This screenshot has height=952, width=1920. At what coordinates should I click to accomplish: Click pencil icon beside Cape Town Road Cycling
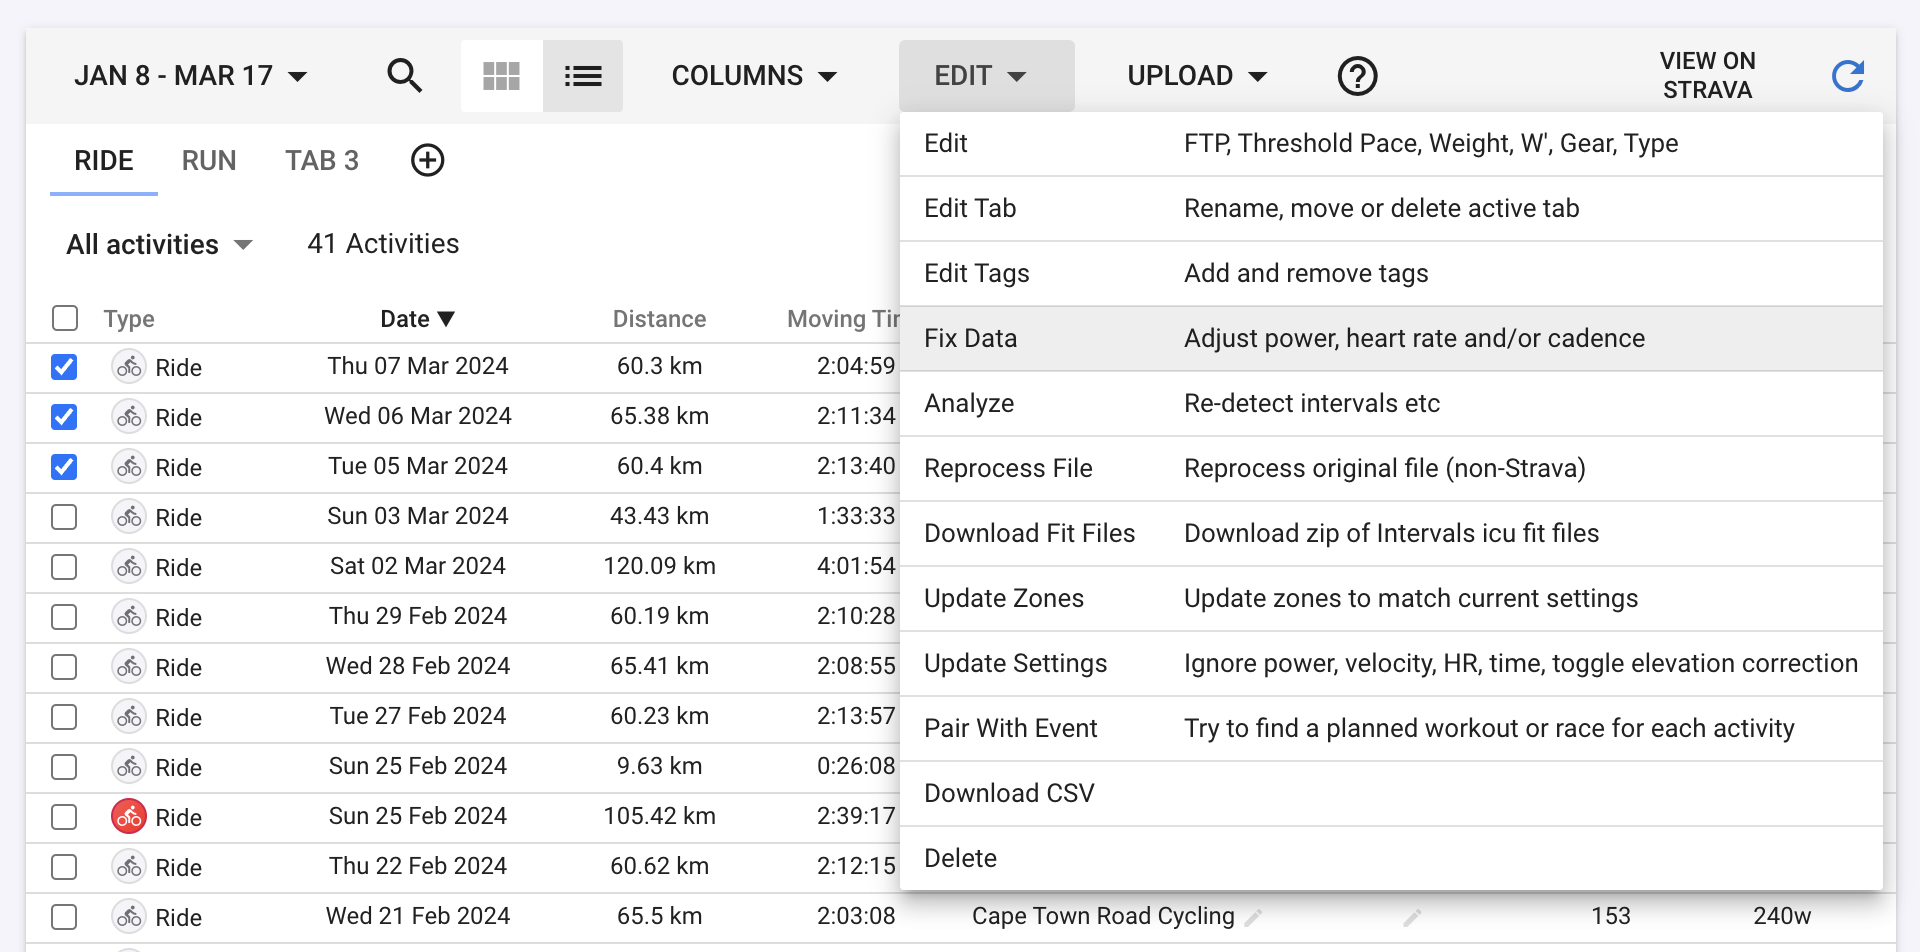point(1253,917)
